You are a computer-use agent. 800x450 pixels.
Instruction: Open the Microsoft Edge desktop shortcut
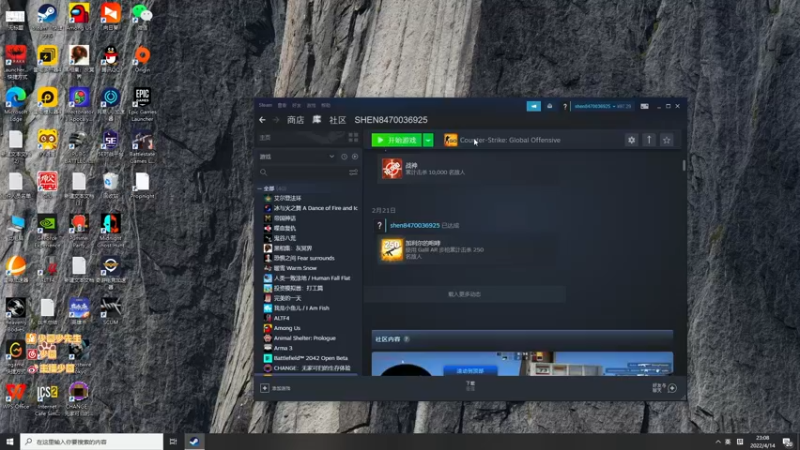[x=16, y=104]
